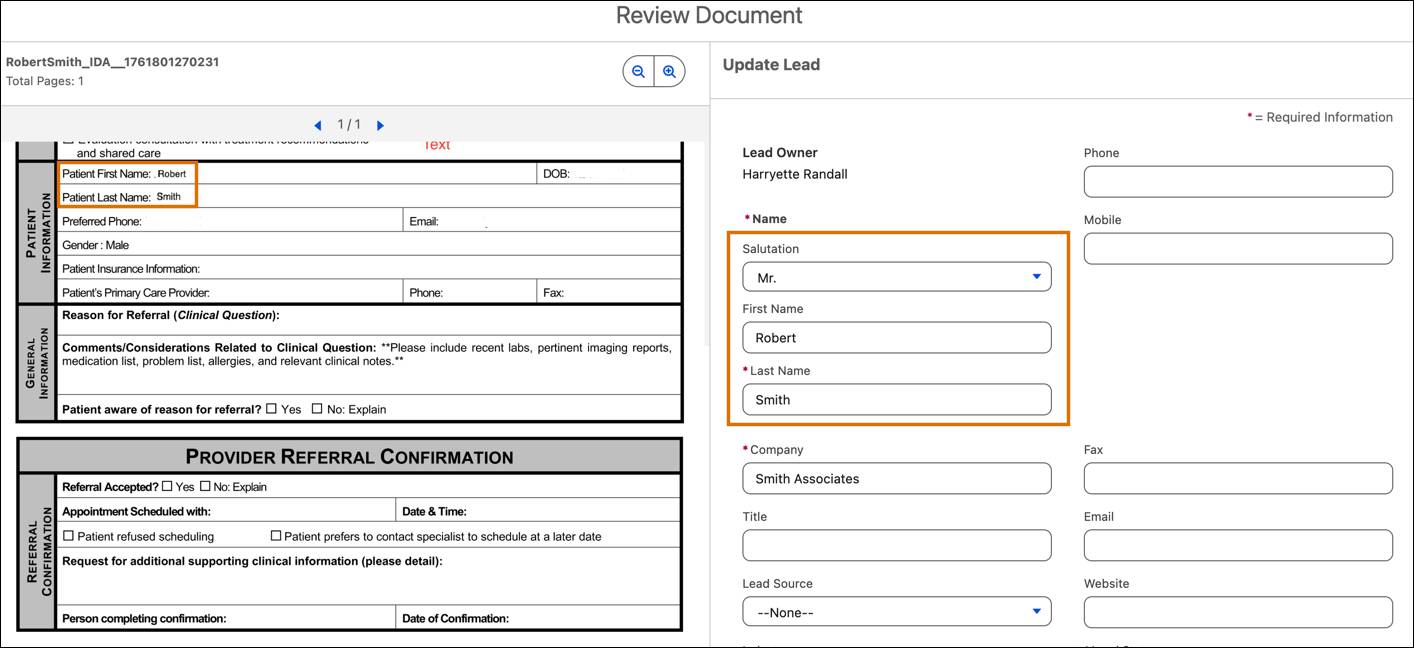Go to the previous document page
The width and height of the screenshot is (1414, 648).
coord(318,124)
